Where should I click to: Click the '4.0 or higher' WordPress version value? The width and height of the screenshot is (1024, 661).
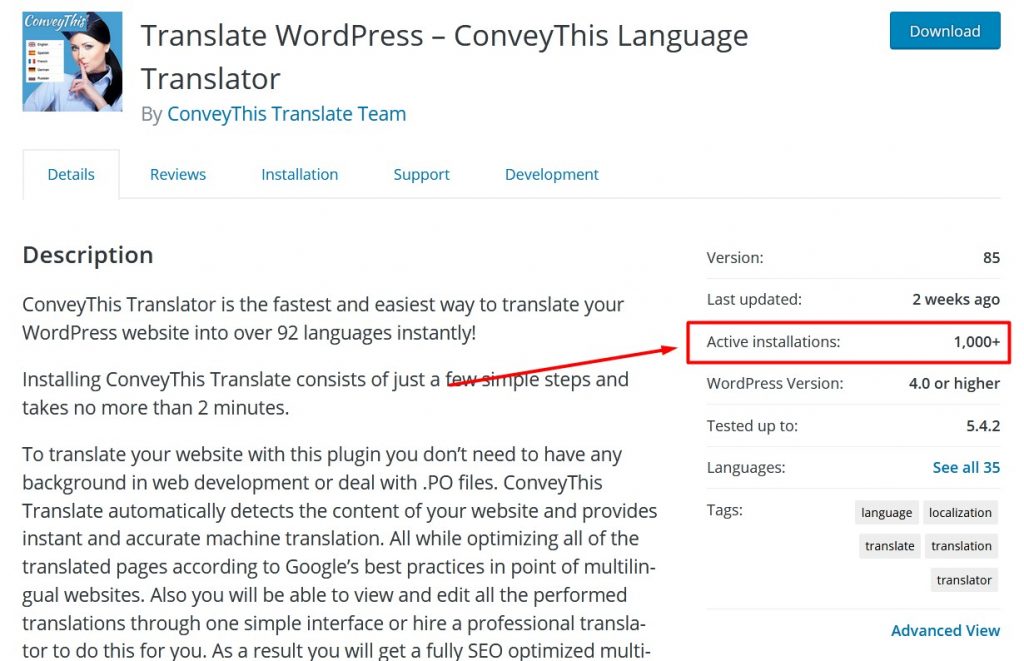point(954,383)
